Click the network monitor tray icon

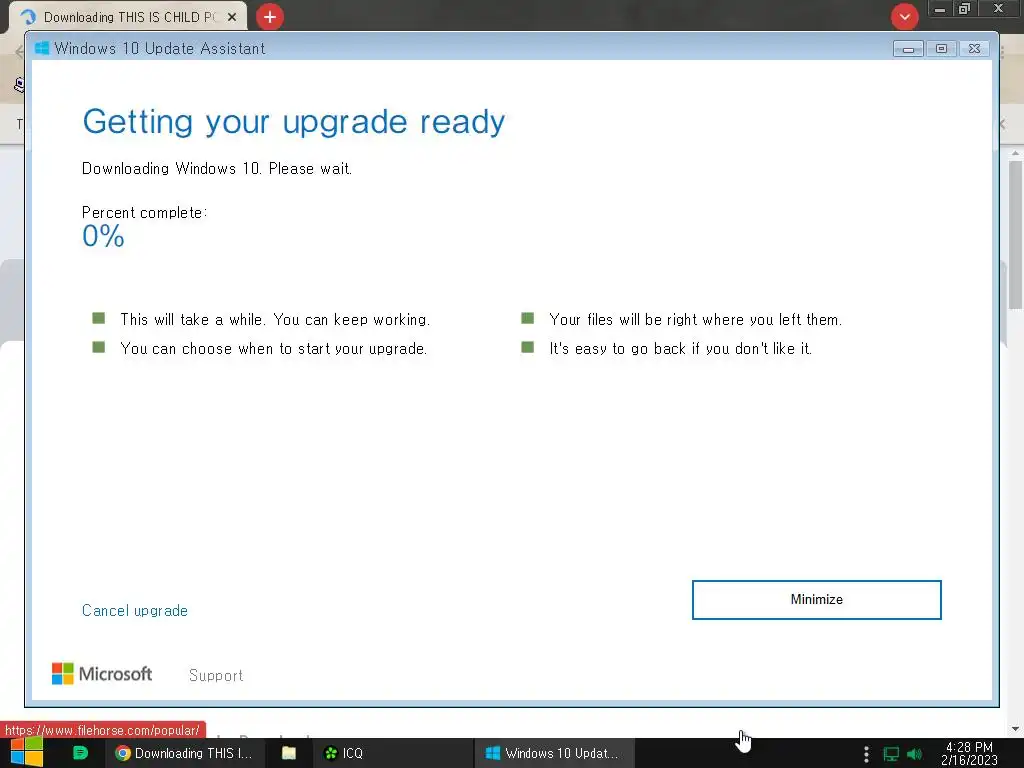click(x=891, y=754)
